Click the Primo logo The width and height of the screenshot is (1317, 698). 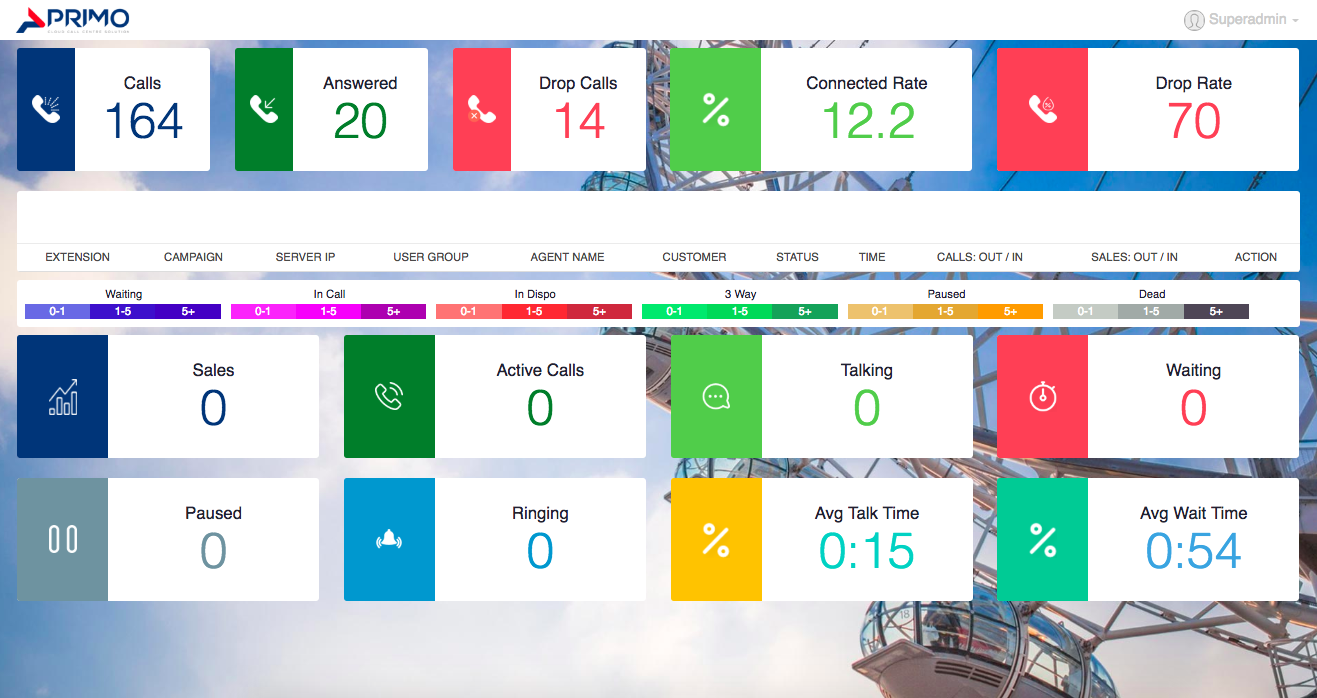(x=73, y=19)
